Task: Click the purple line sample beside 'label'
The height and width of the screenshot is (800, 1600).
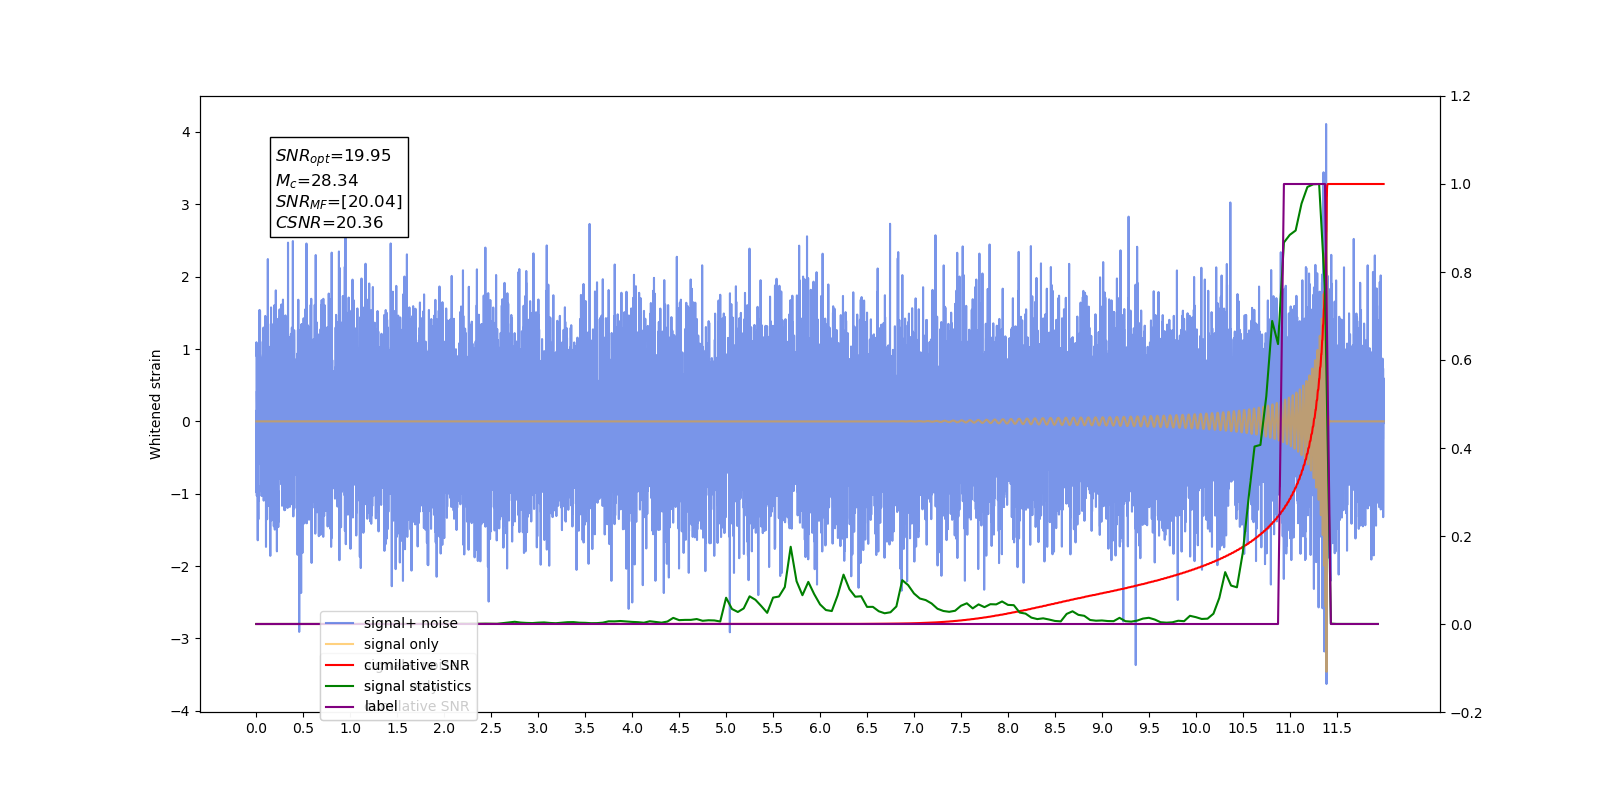Action: point(340,706)
